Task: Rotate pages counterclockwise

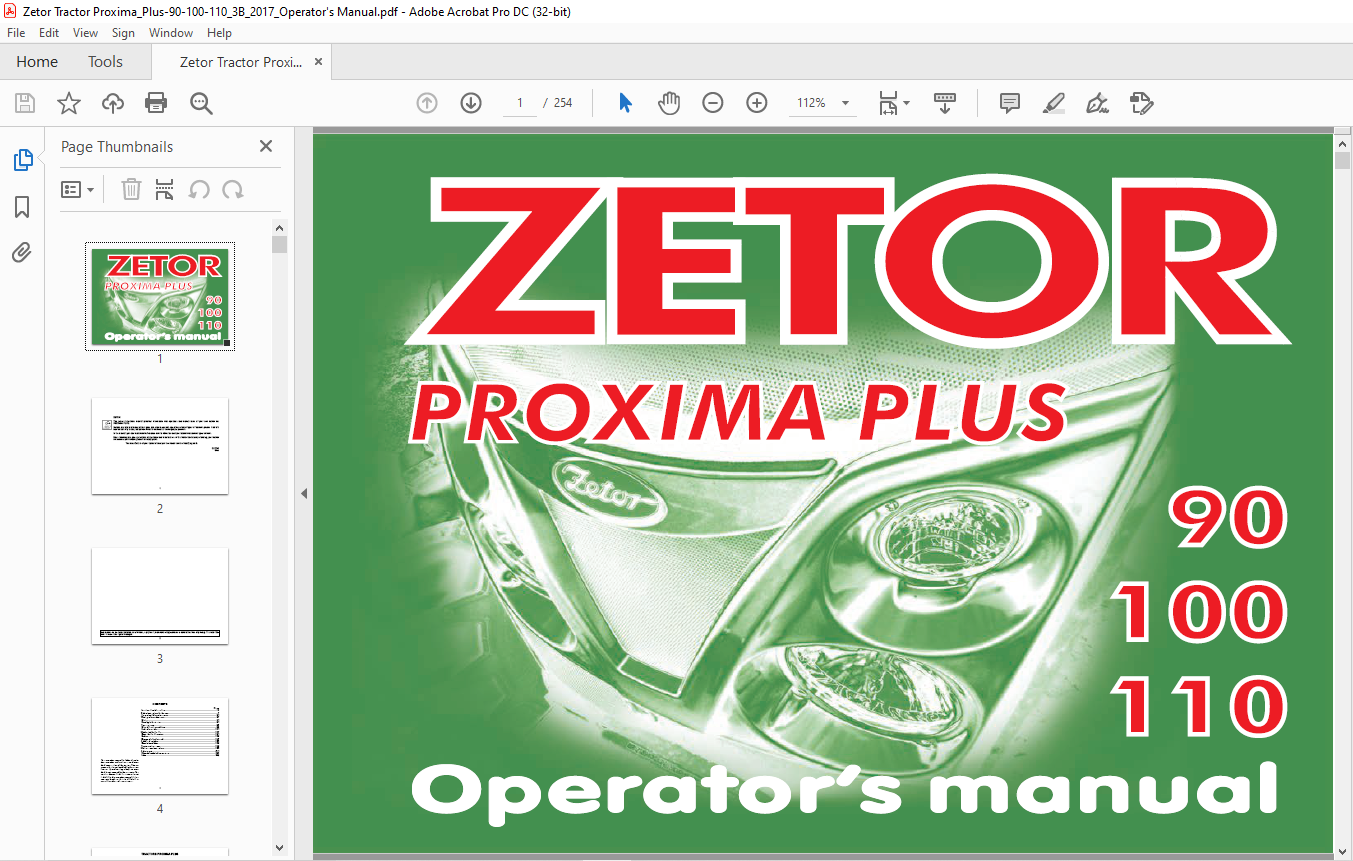Action: (x=199, y=189)
